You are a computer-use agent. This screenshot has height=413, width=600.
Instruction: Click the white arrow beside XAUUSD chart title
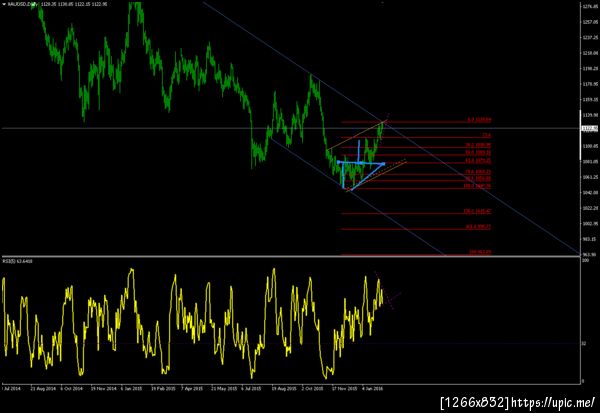pyautogui.click(x=4, y=4)
